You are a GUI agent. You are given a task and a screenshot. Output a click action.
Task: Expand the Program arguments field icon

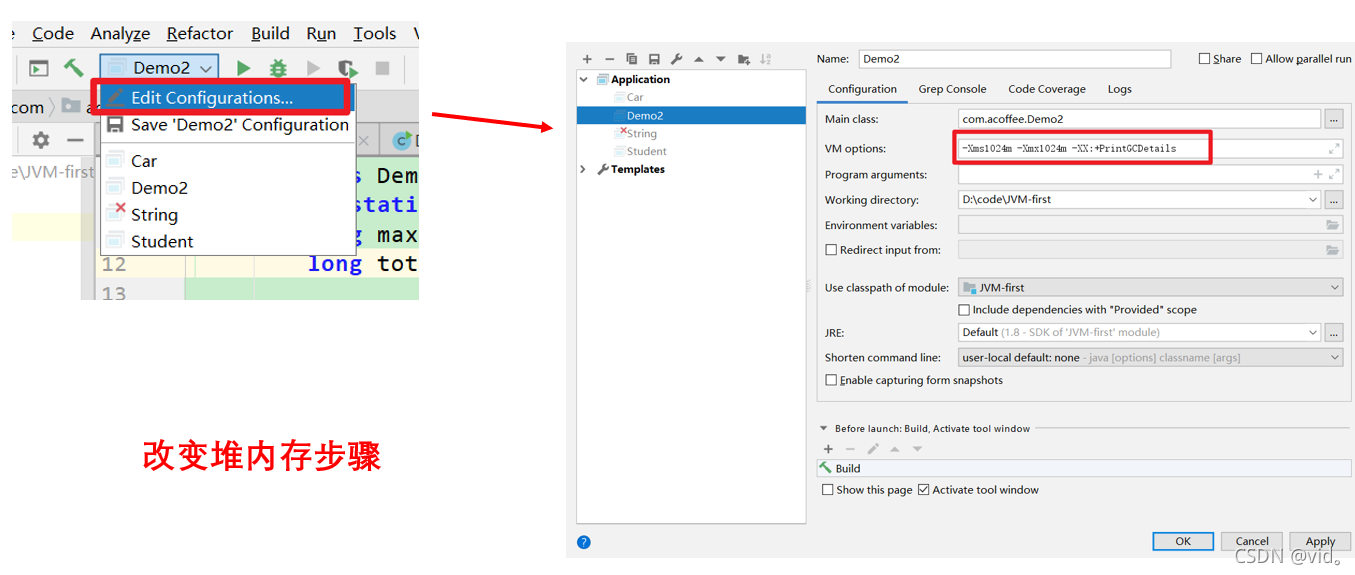pyautogui.click(x=1334, y=174)
